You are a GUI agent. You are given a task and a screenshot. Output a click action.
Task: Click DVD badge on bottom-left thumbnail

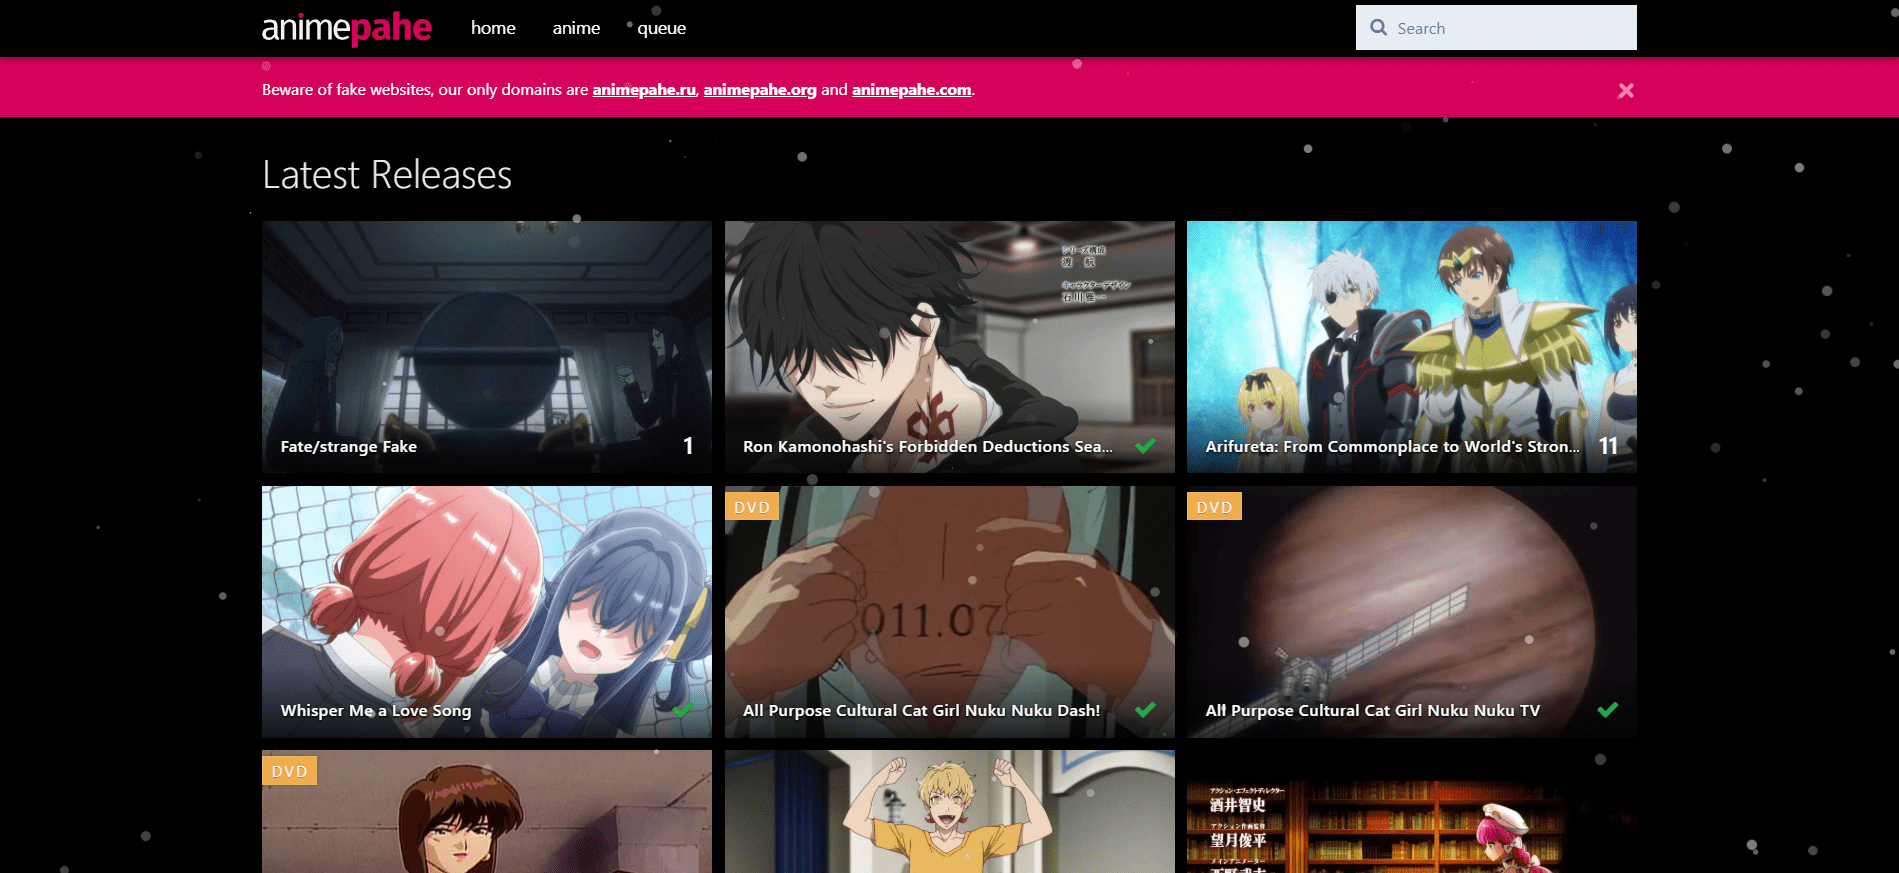tap(289, 771)
